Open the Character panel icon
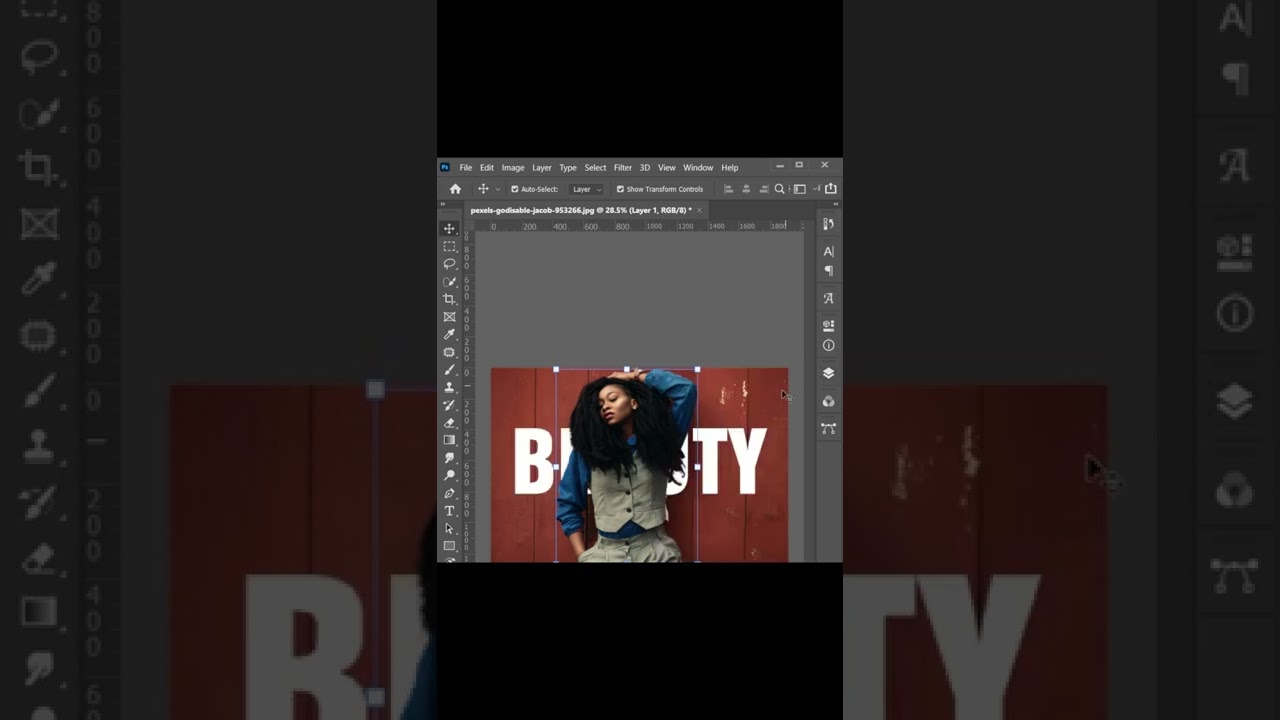Image resolution: width=1280 pixels, height=720 pixels. point(828,251)
